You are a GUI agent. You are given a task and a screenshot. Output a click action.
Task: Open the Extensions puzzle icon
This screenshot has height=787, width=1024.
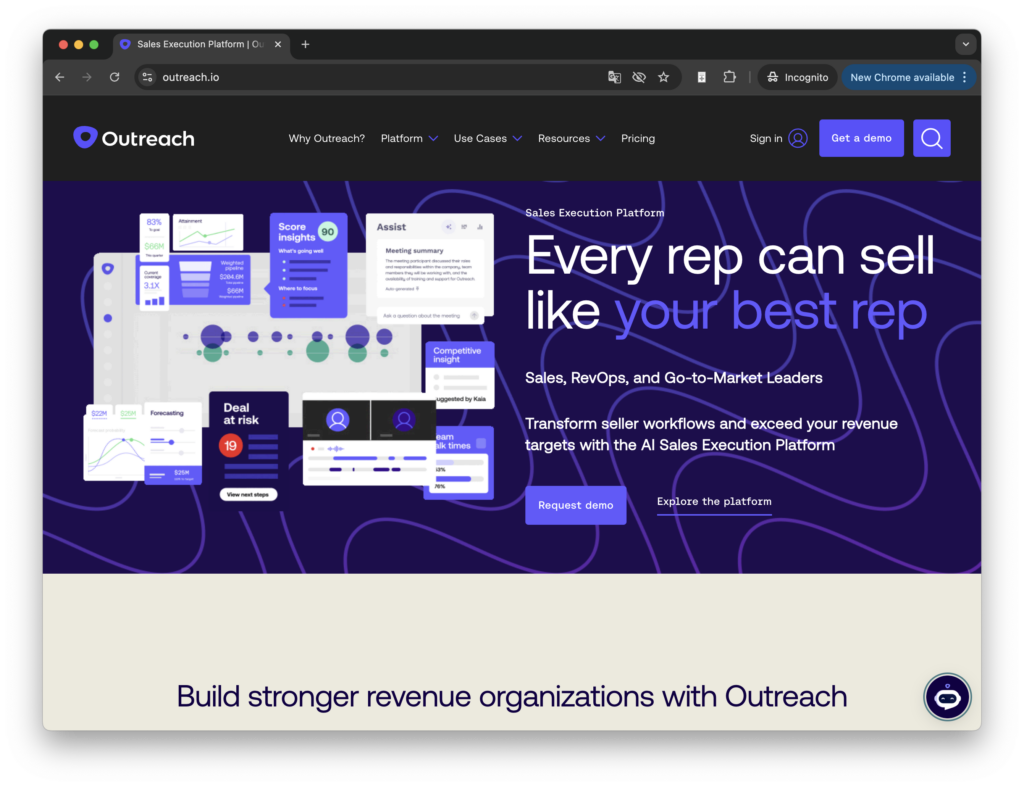pyautogui.click(x=729, y=77)
